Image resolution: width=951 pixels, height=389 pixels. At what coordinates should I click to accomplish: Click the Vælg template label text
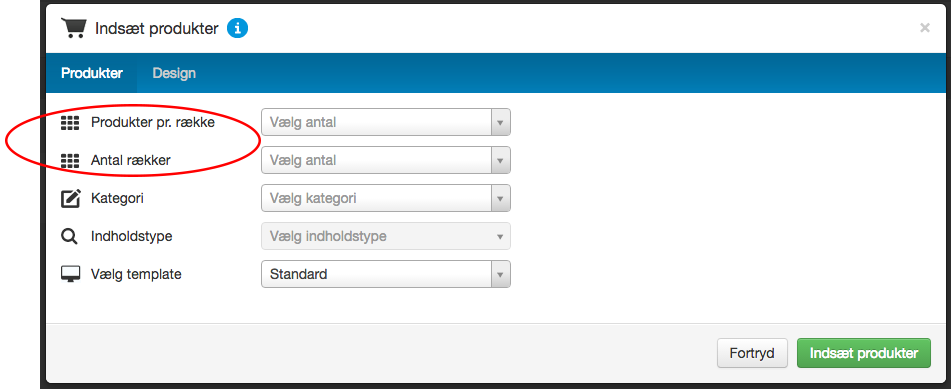(x=136, y=274)
